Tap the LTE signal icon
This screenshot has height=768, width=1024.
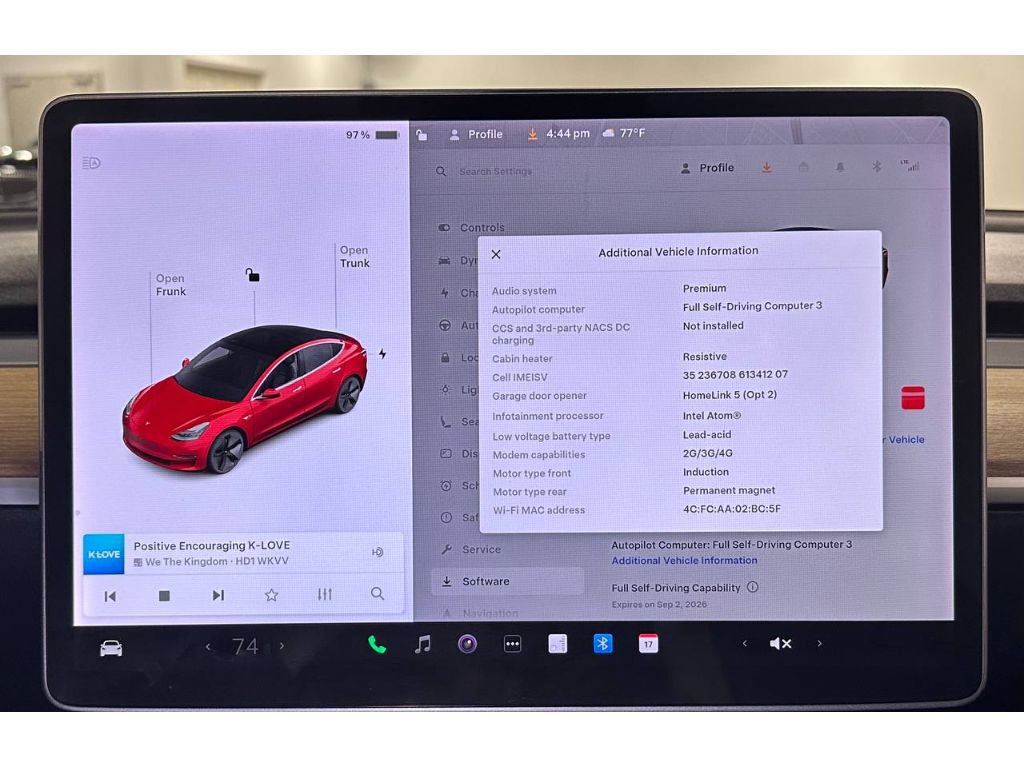pyautogui.click(x=910, y=166)
